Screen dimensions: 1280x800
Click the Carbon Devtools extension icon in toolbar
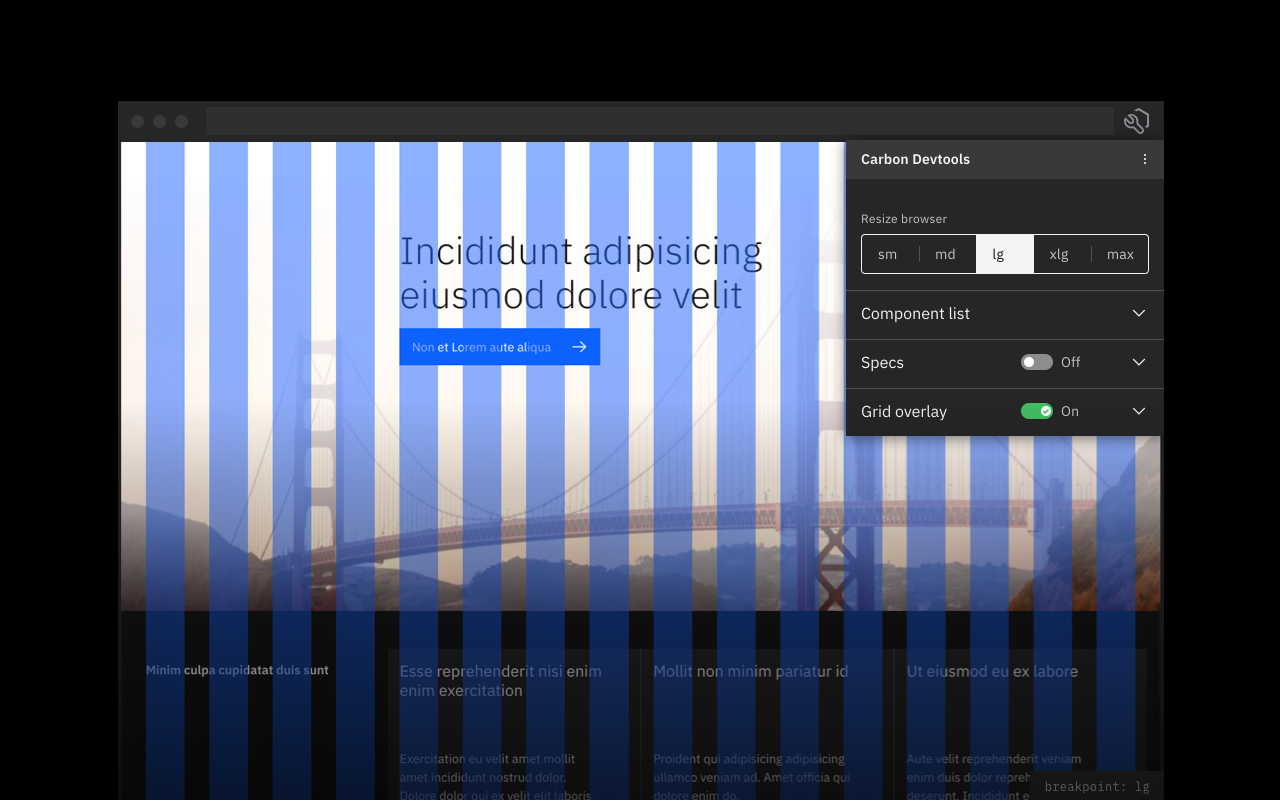pyautogui.click(x=1136, y=120)
